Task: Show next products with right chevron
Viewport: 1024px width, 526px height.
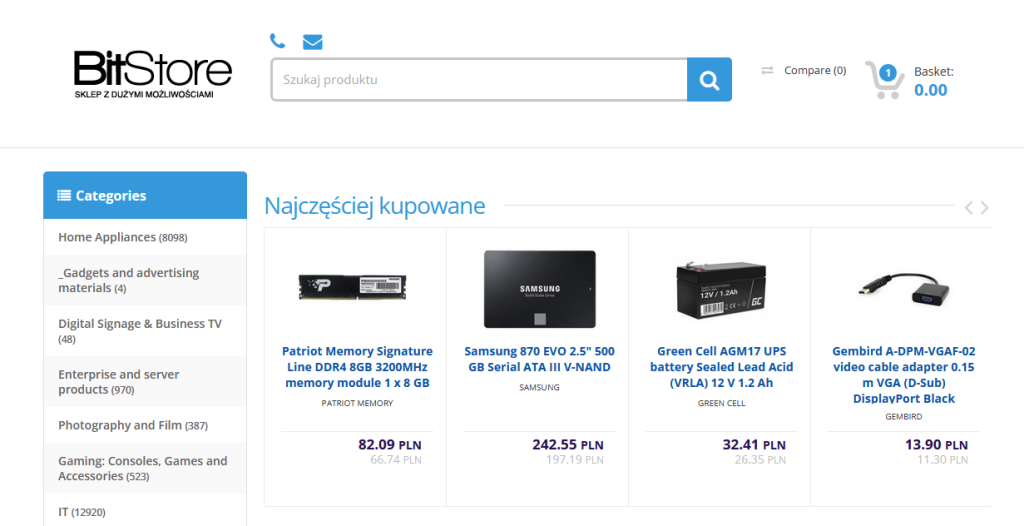Action: 984,208
